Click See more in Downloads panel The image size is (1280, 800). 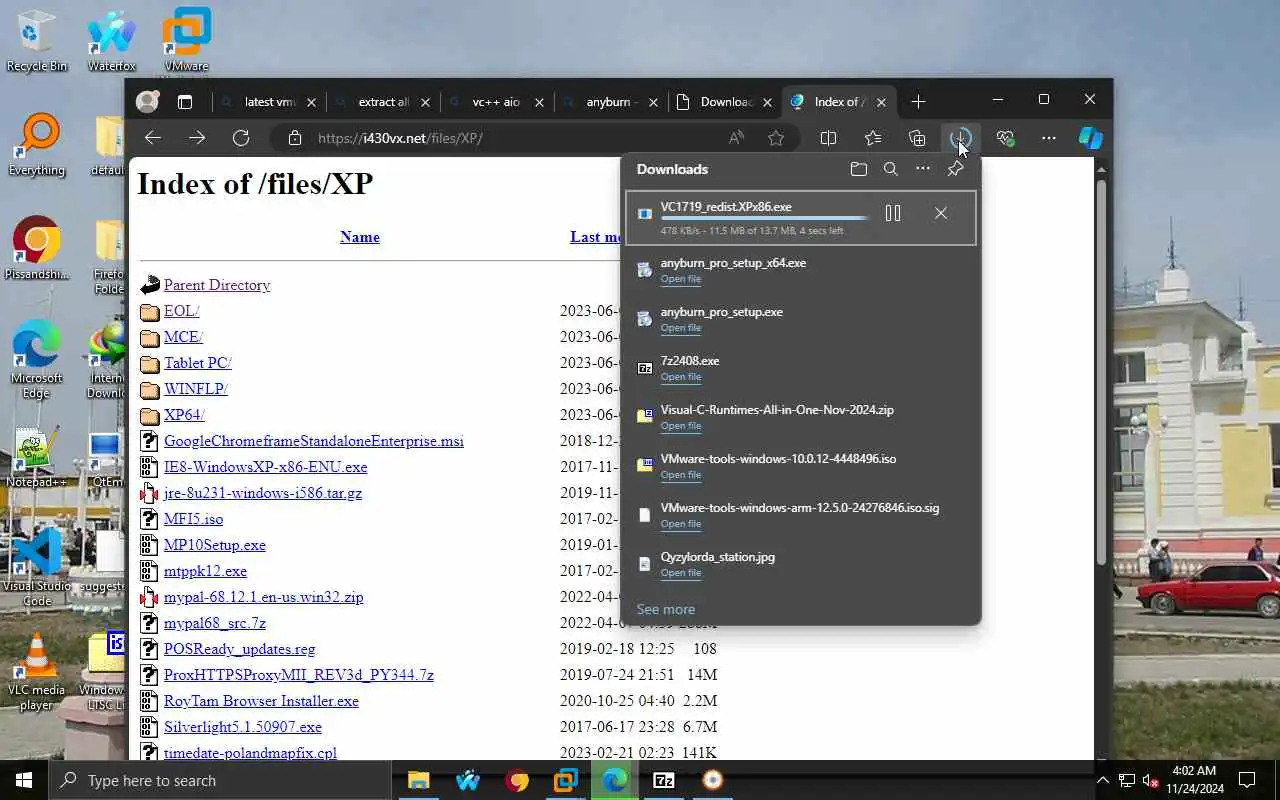tap(666, 609)
